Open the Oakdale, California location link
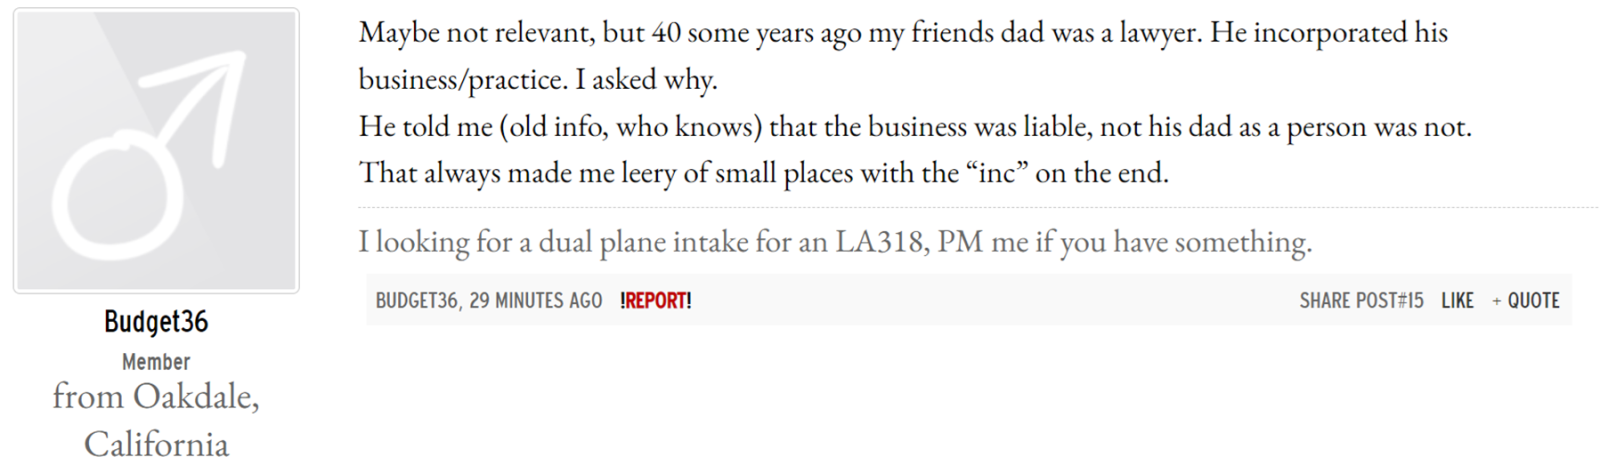The height and width of the screenshot is (465, 1600). (x=156, y=420)
